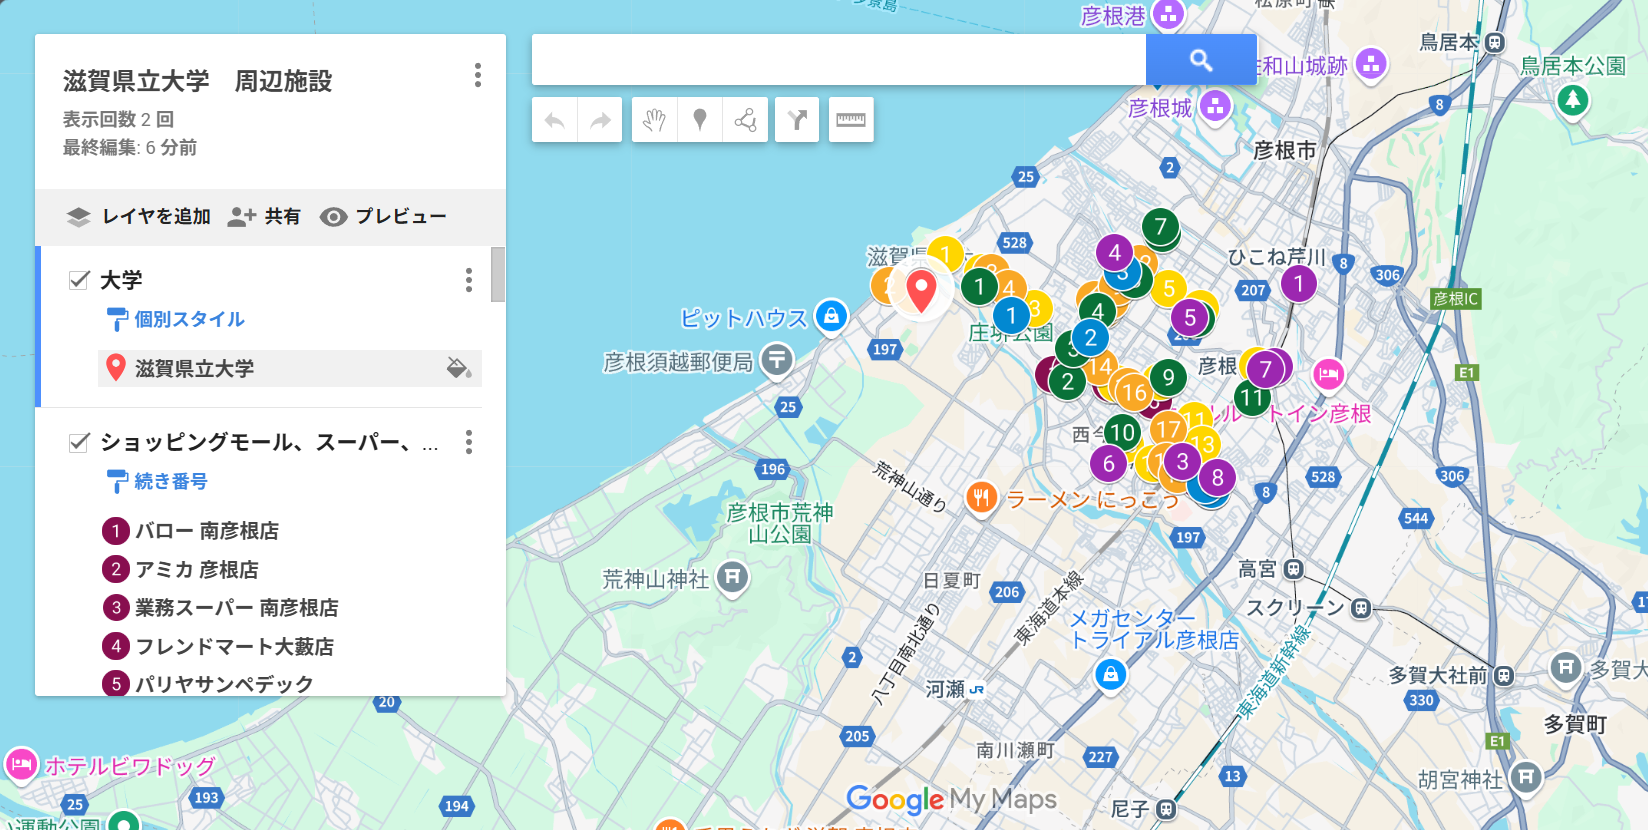This screenshot has height=830, width=1648.
Task: Toggle the ショッピングモール layer checkbox
Action: [x=79, y=442]
